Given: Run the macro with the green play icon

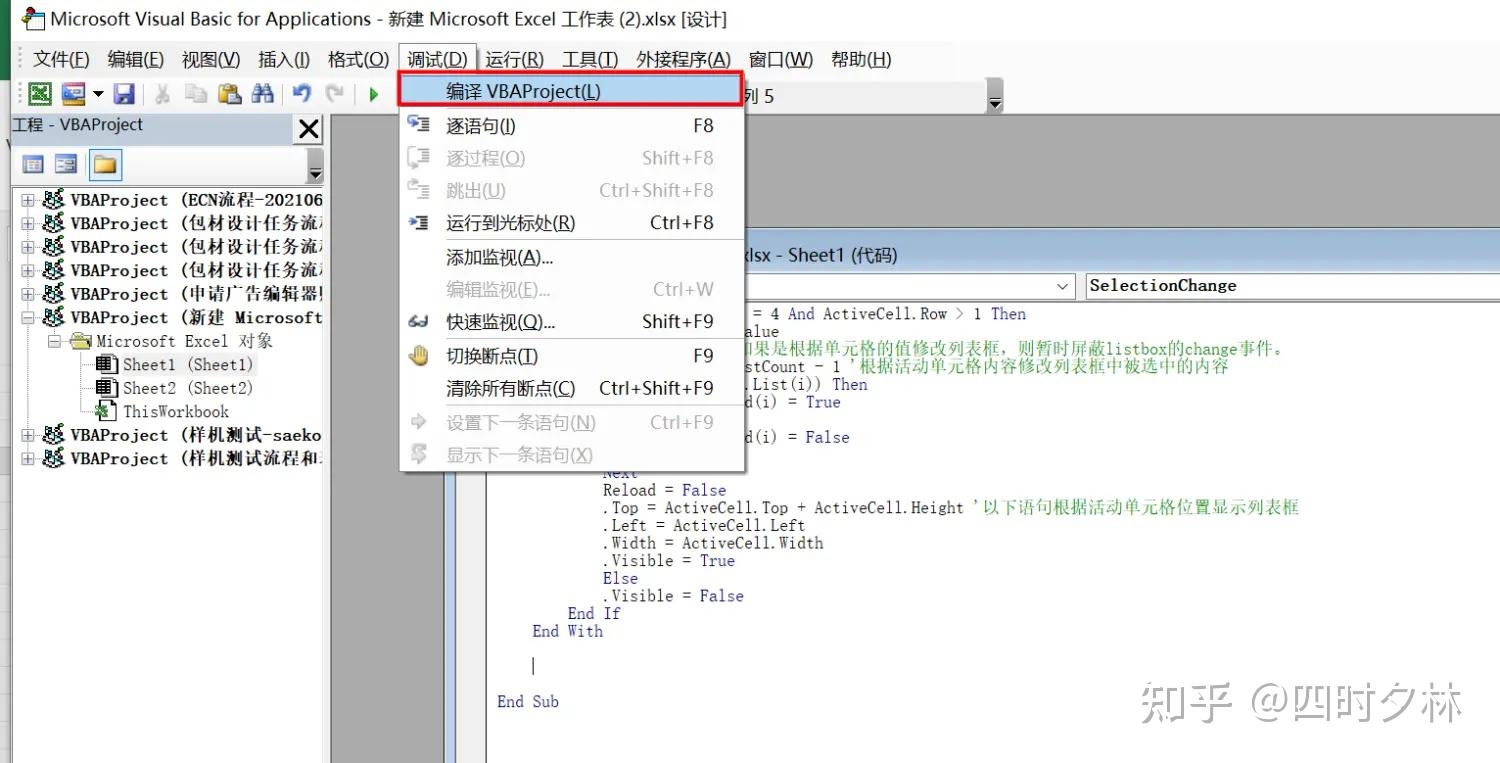Looking at the screenshot, I should [x=373, y=94].
